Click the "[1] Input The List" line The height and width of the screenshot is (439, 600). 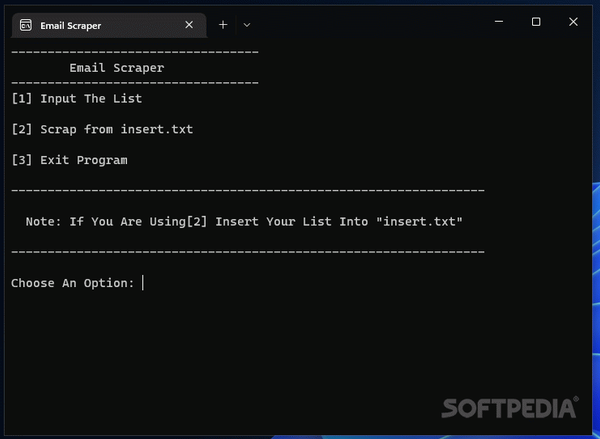77,99
